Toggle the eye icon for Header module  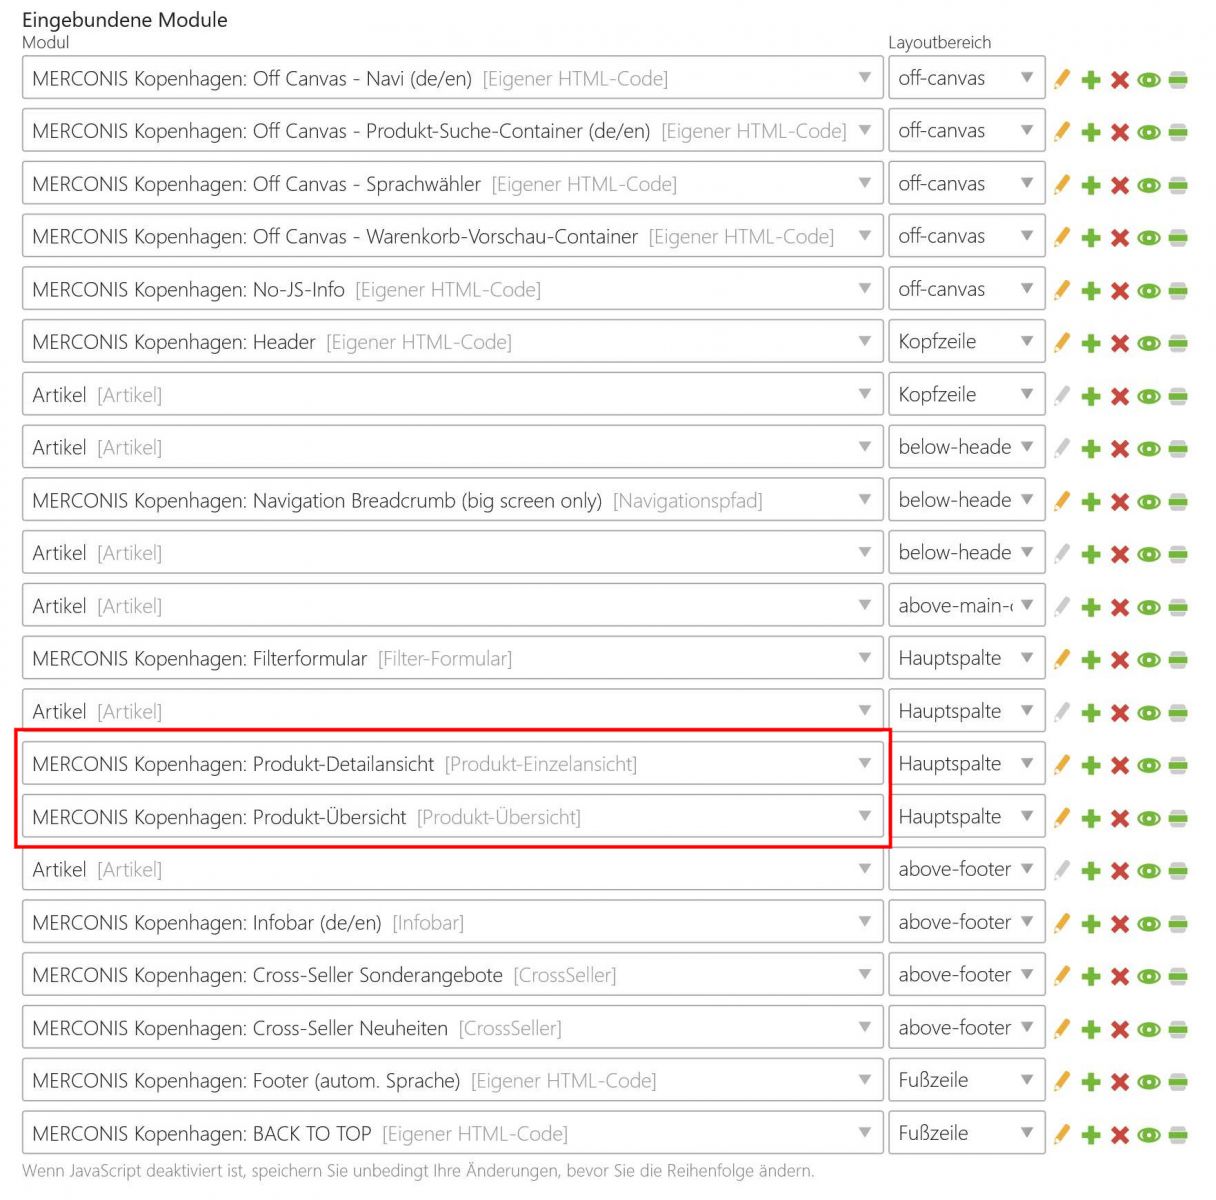[1149, 344]
